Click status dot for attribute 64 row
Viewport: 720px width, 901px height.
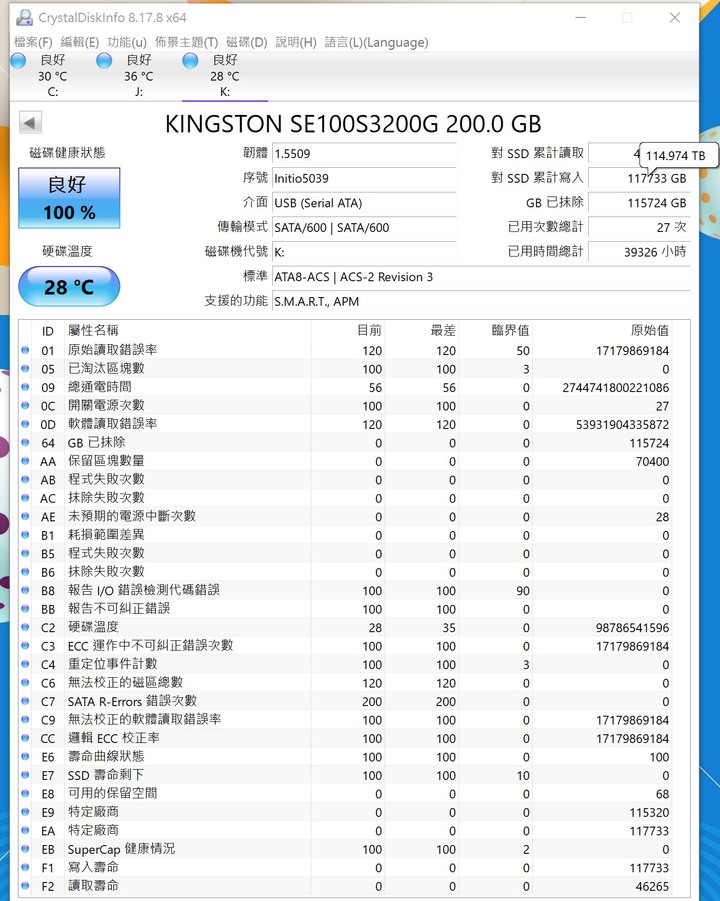coord(25,442)
